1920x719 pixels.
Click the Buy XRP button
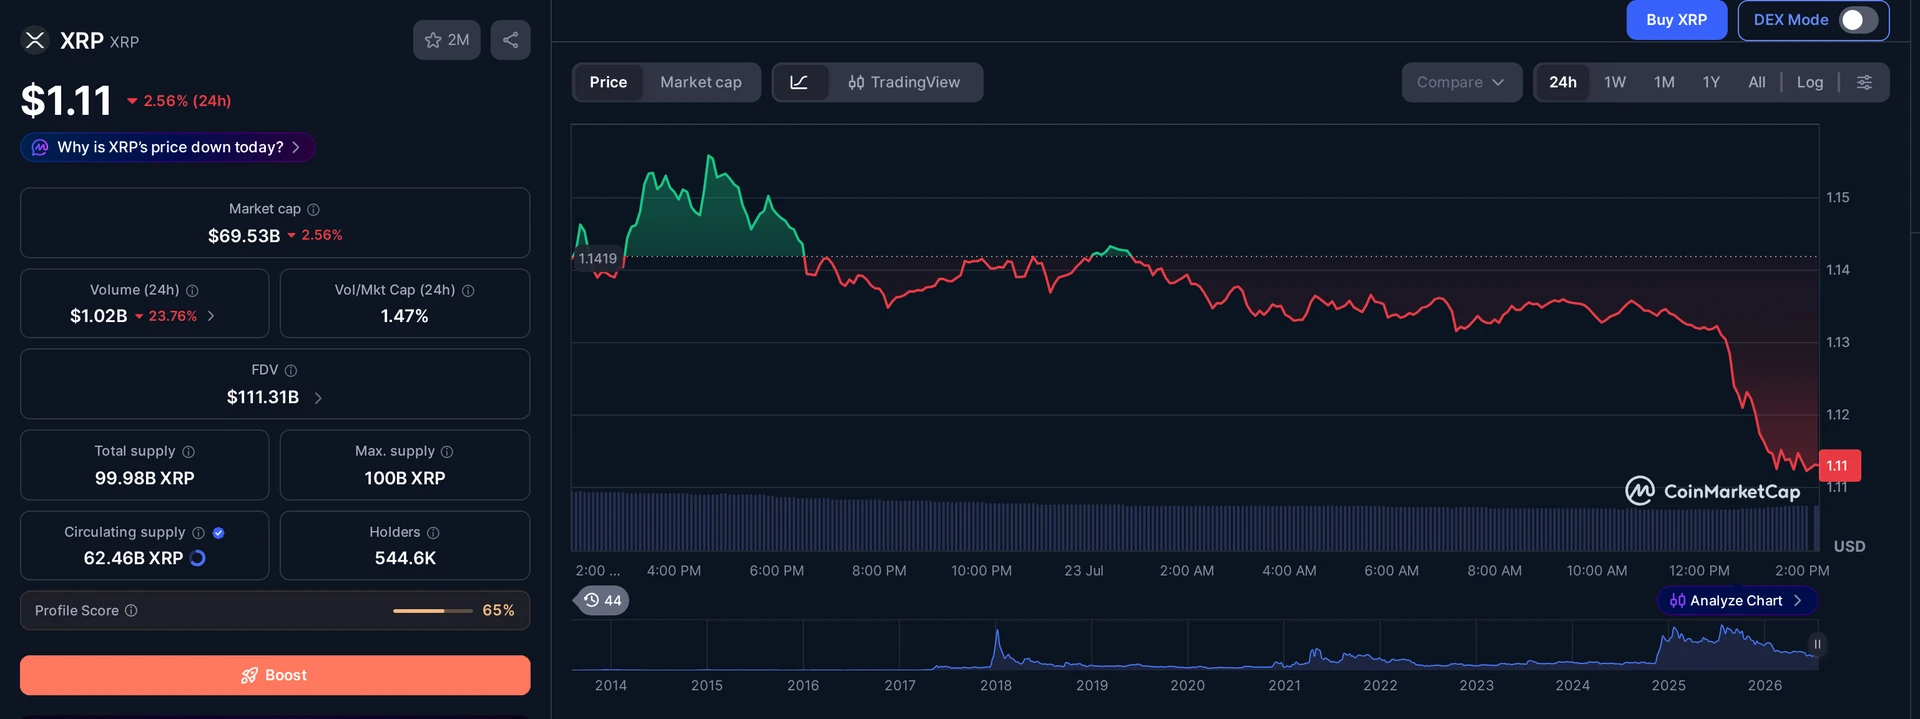pos(1677,20)
